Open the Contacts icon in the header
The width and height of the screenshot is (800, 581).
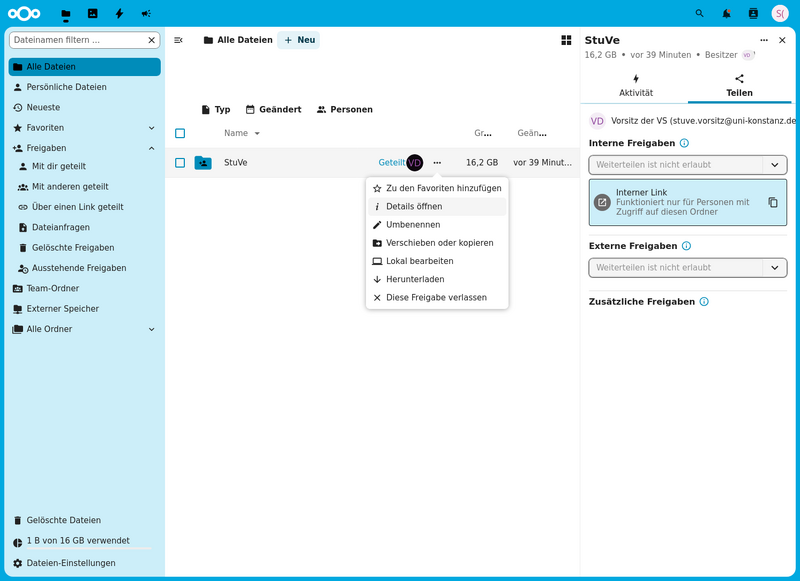(751, 13)
